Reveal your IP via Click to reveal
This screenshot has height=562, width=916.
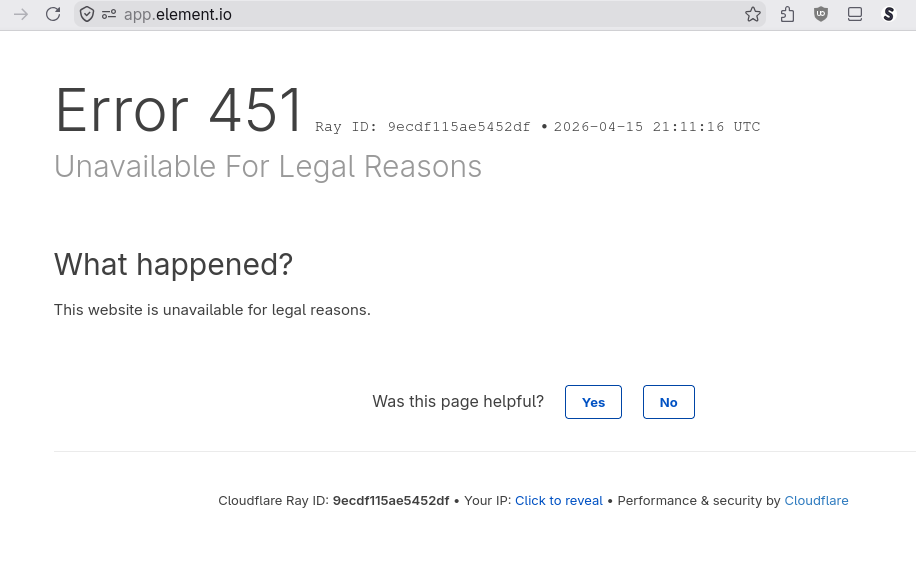558,501
